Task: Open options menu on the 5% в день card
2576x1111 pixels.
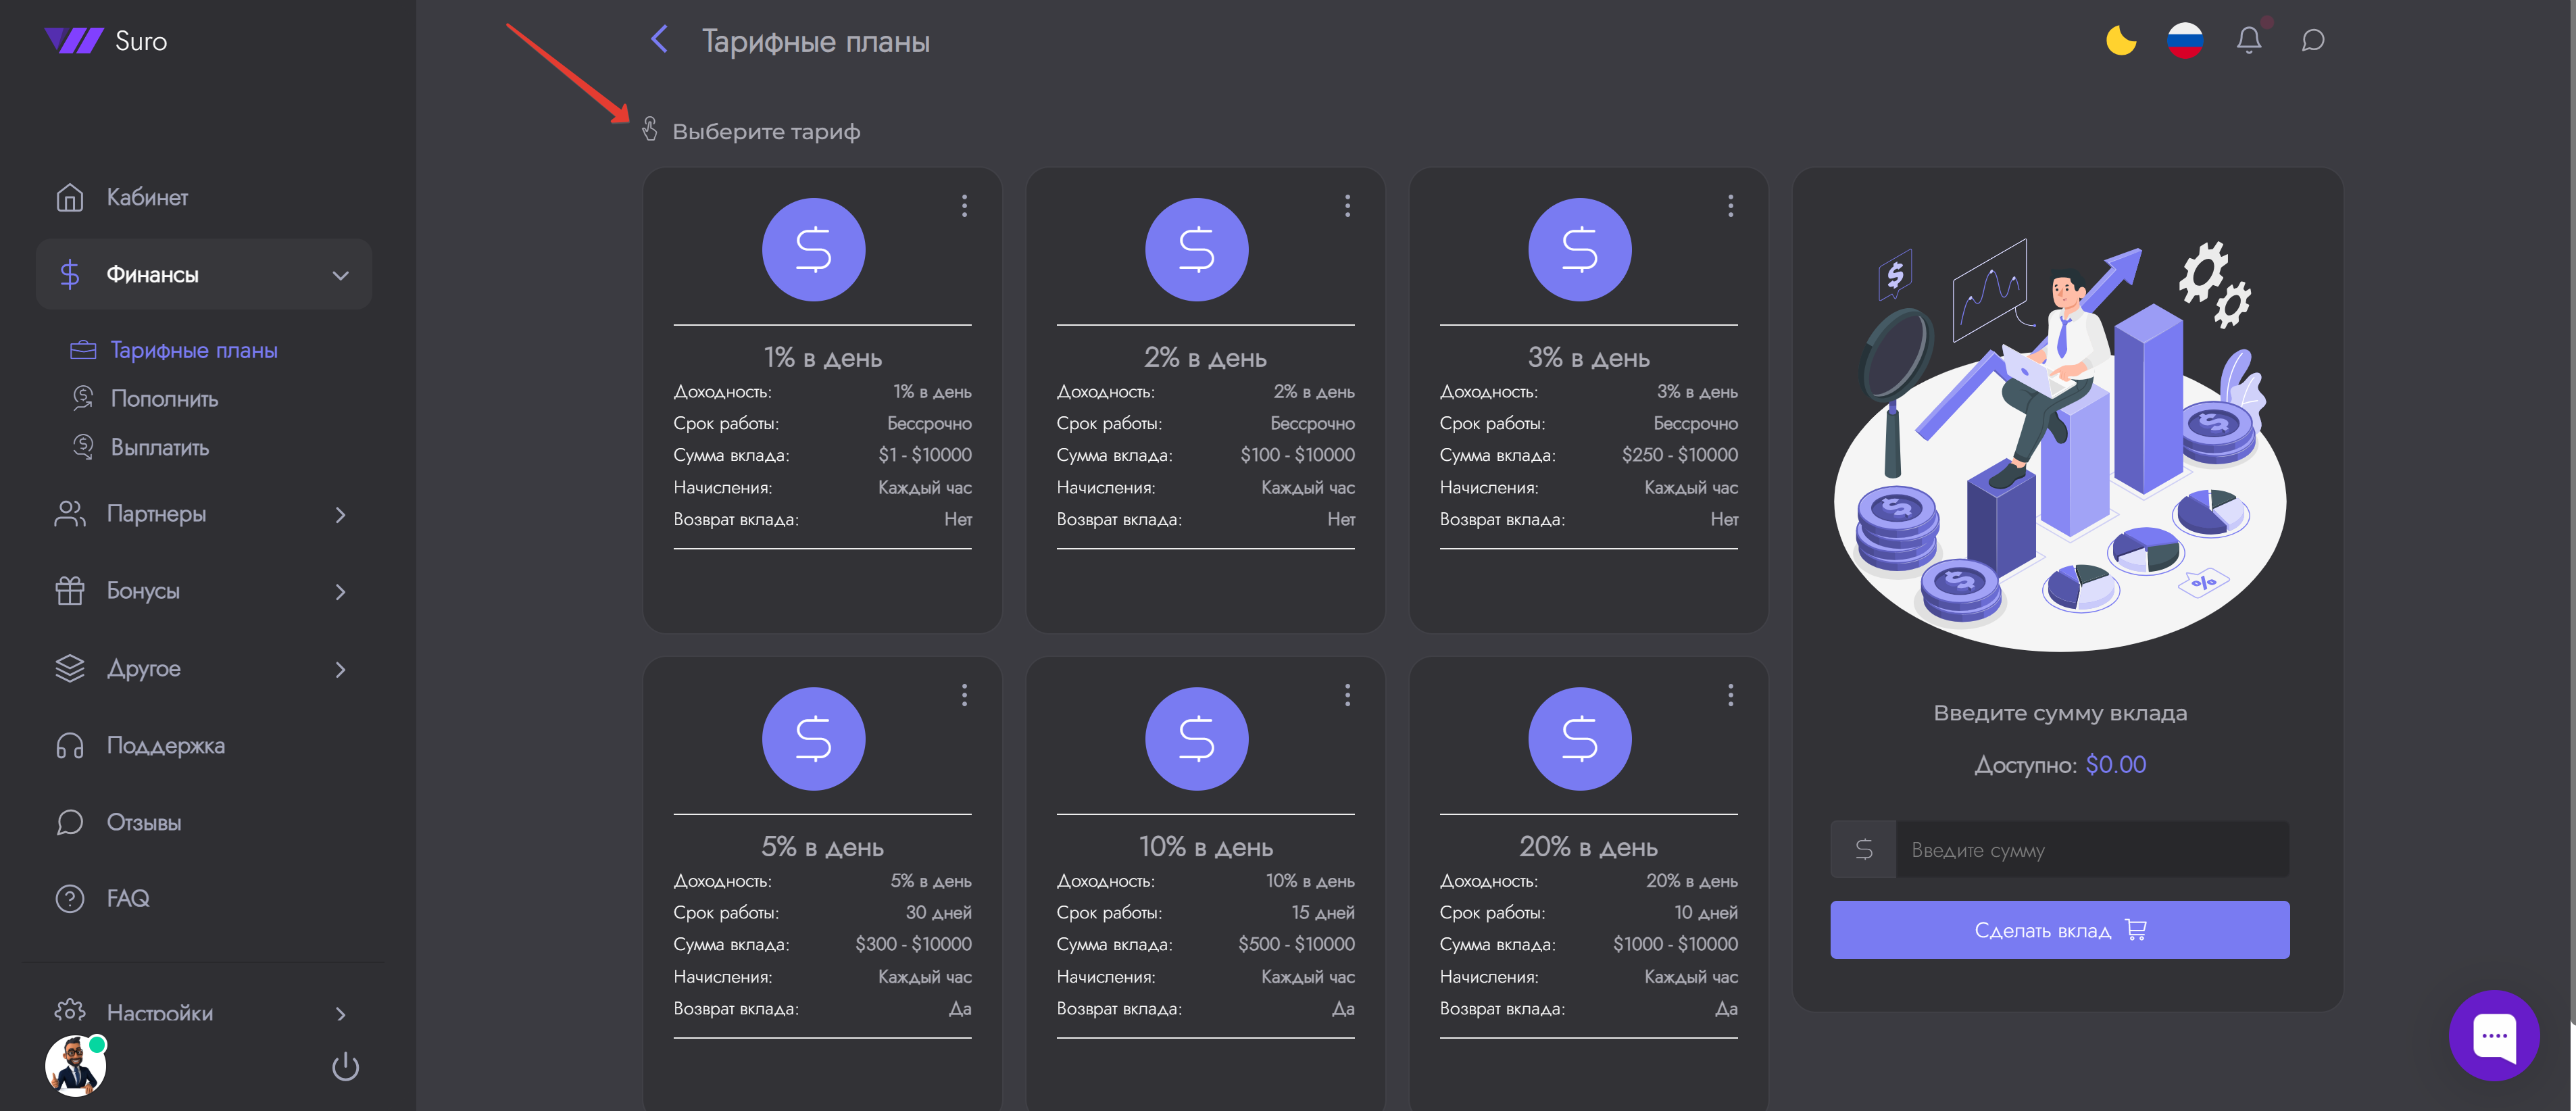Action: point(964,695)
